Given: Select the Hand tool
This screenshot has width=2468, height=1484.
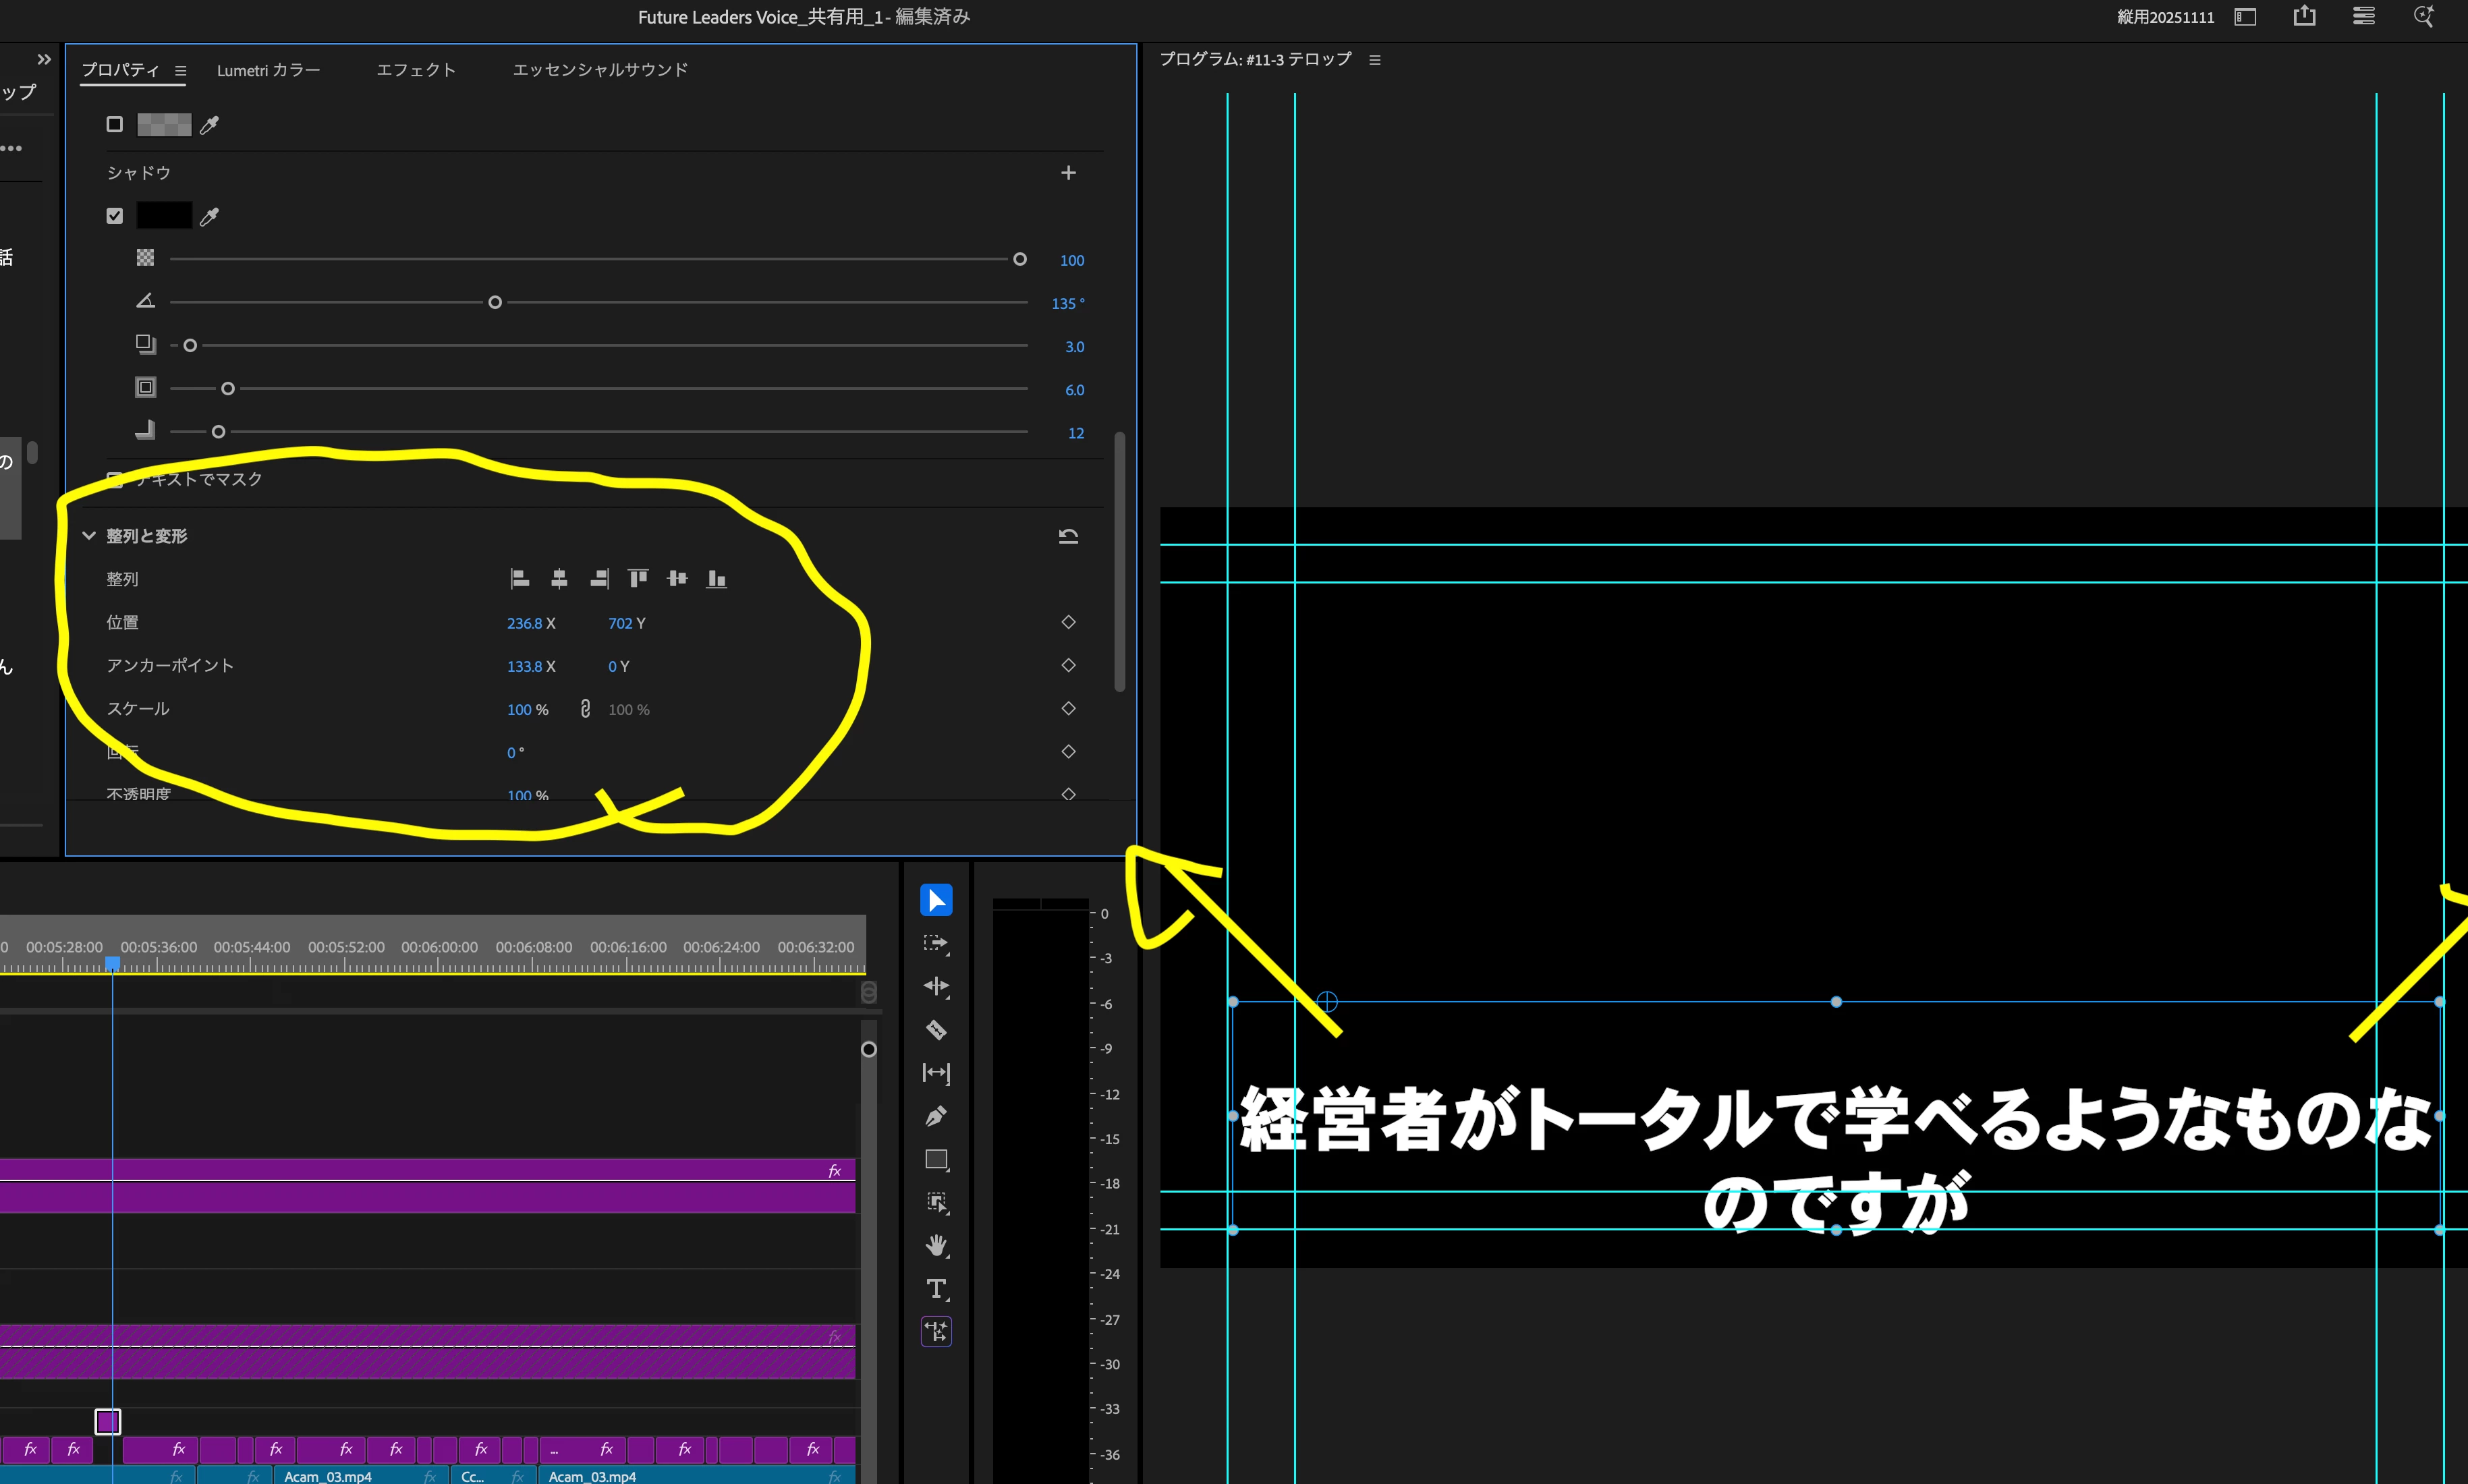Looking at the screenshot, I should pyautogui.click(x=936, y=1246).
